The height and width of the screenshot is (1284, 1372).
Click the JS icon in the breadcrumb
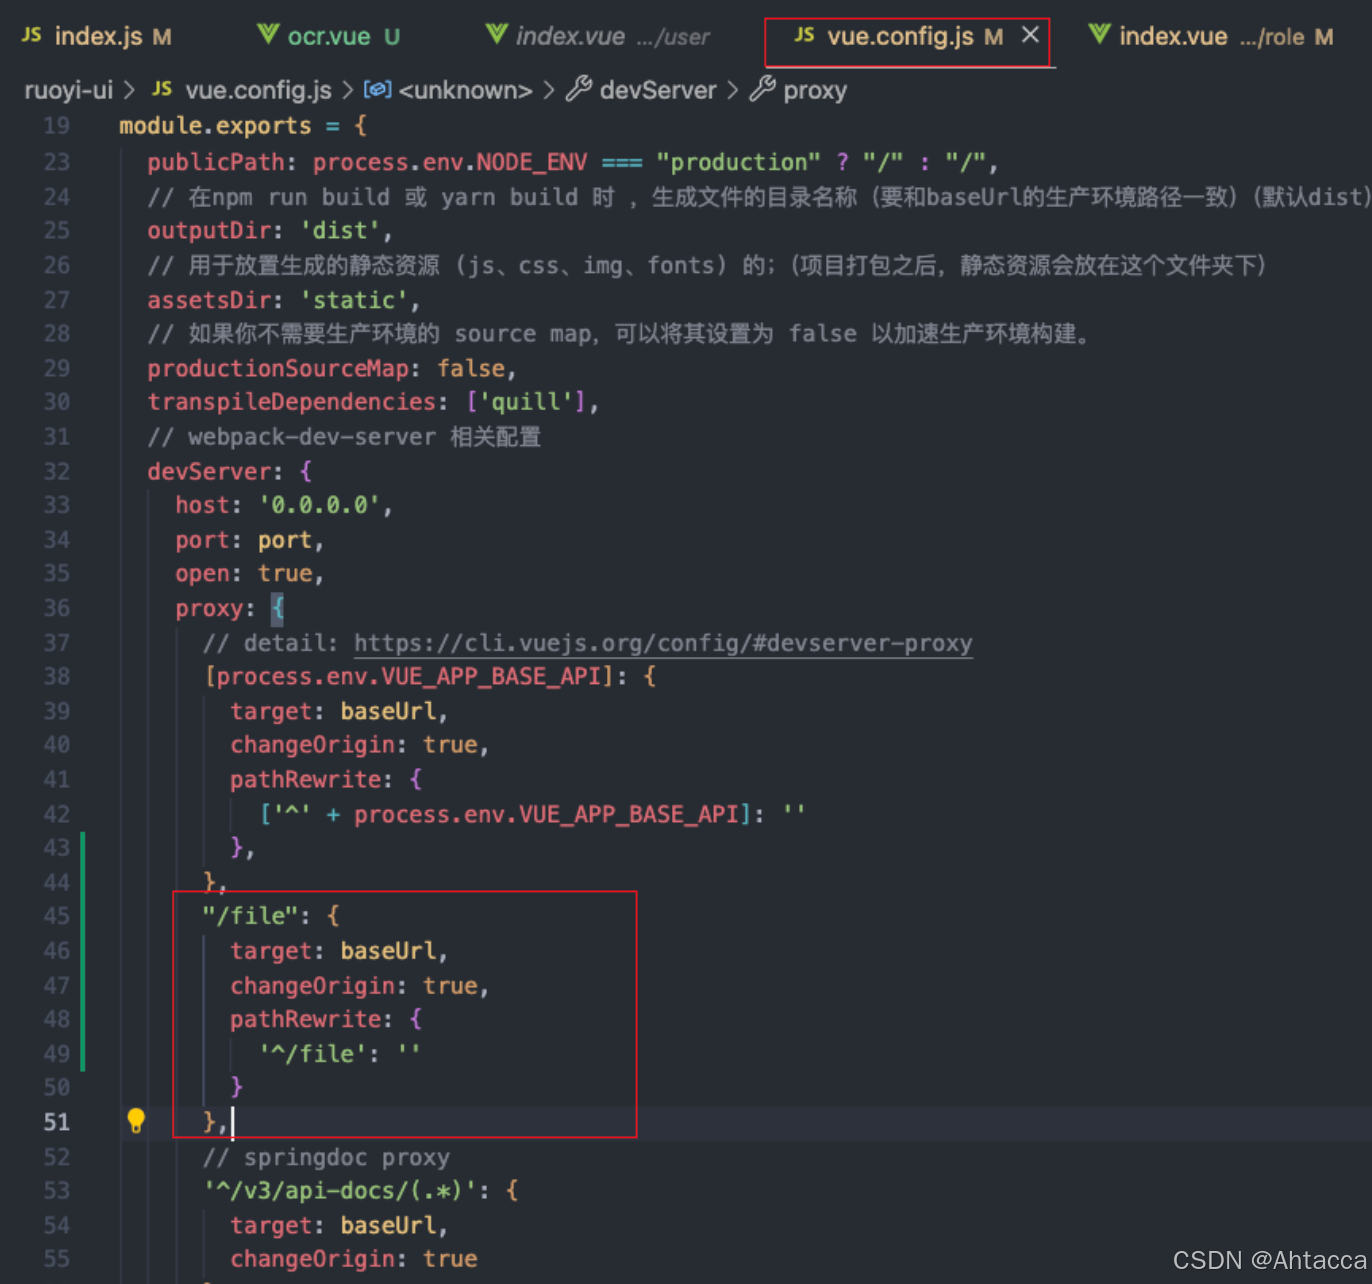[162, 89]
